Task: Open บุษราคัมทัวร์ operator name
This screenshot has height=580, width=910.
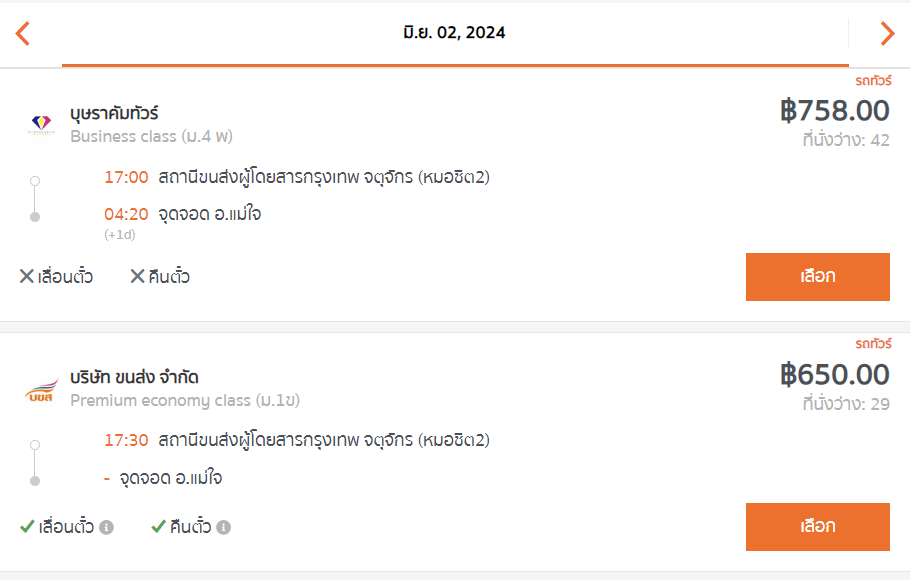Action: click(x=114, y=113)
